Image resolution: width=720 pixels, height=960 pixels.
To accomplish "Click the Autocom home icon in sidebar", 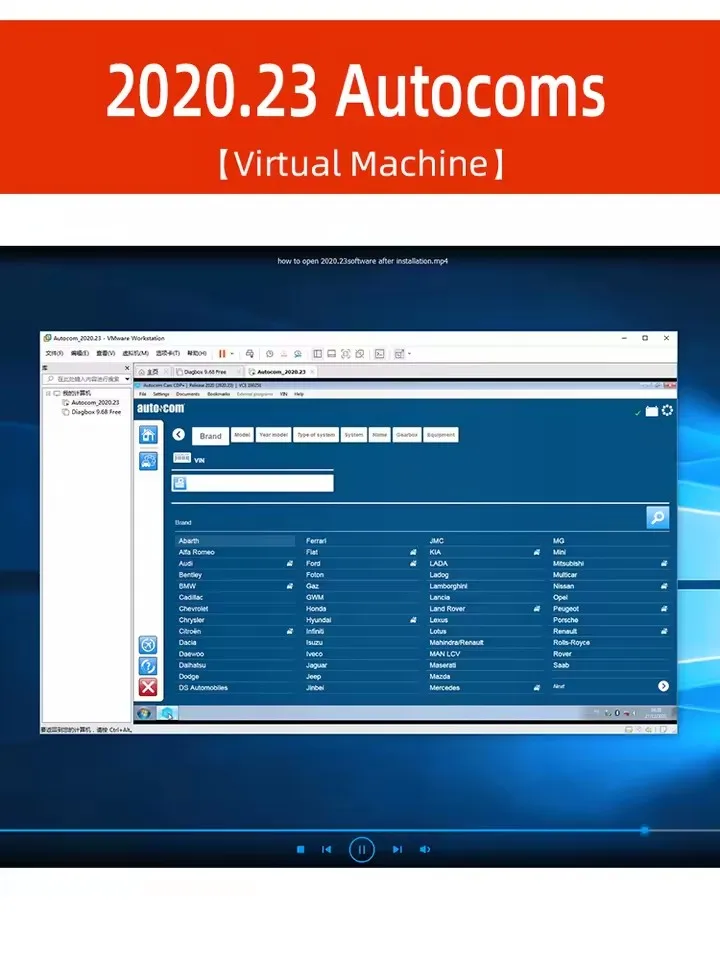I will pos(148,435).
